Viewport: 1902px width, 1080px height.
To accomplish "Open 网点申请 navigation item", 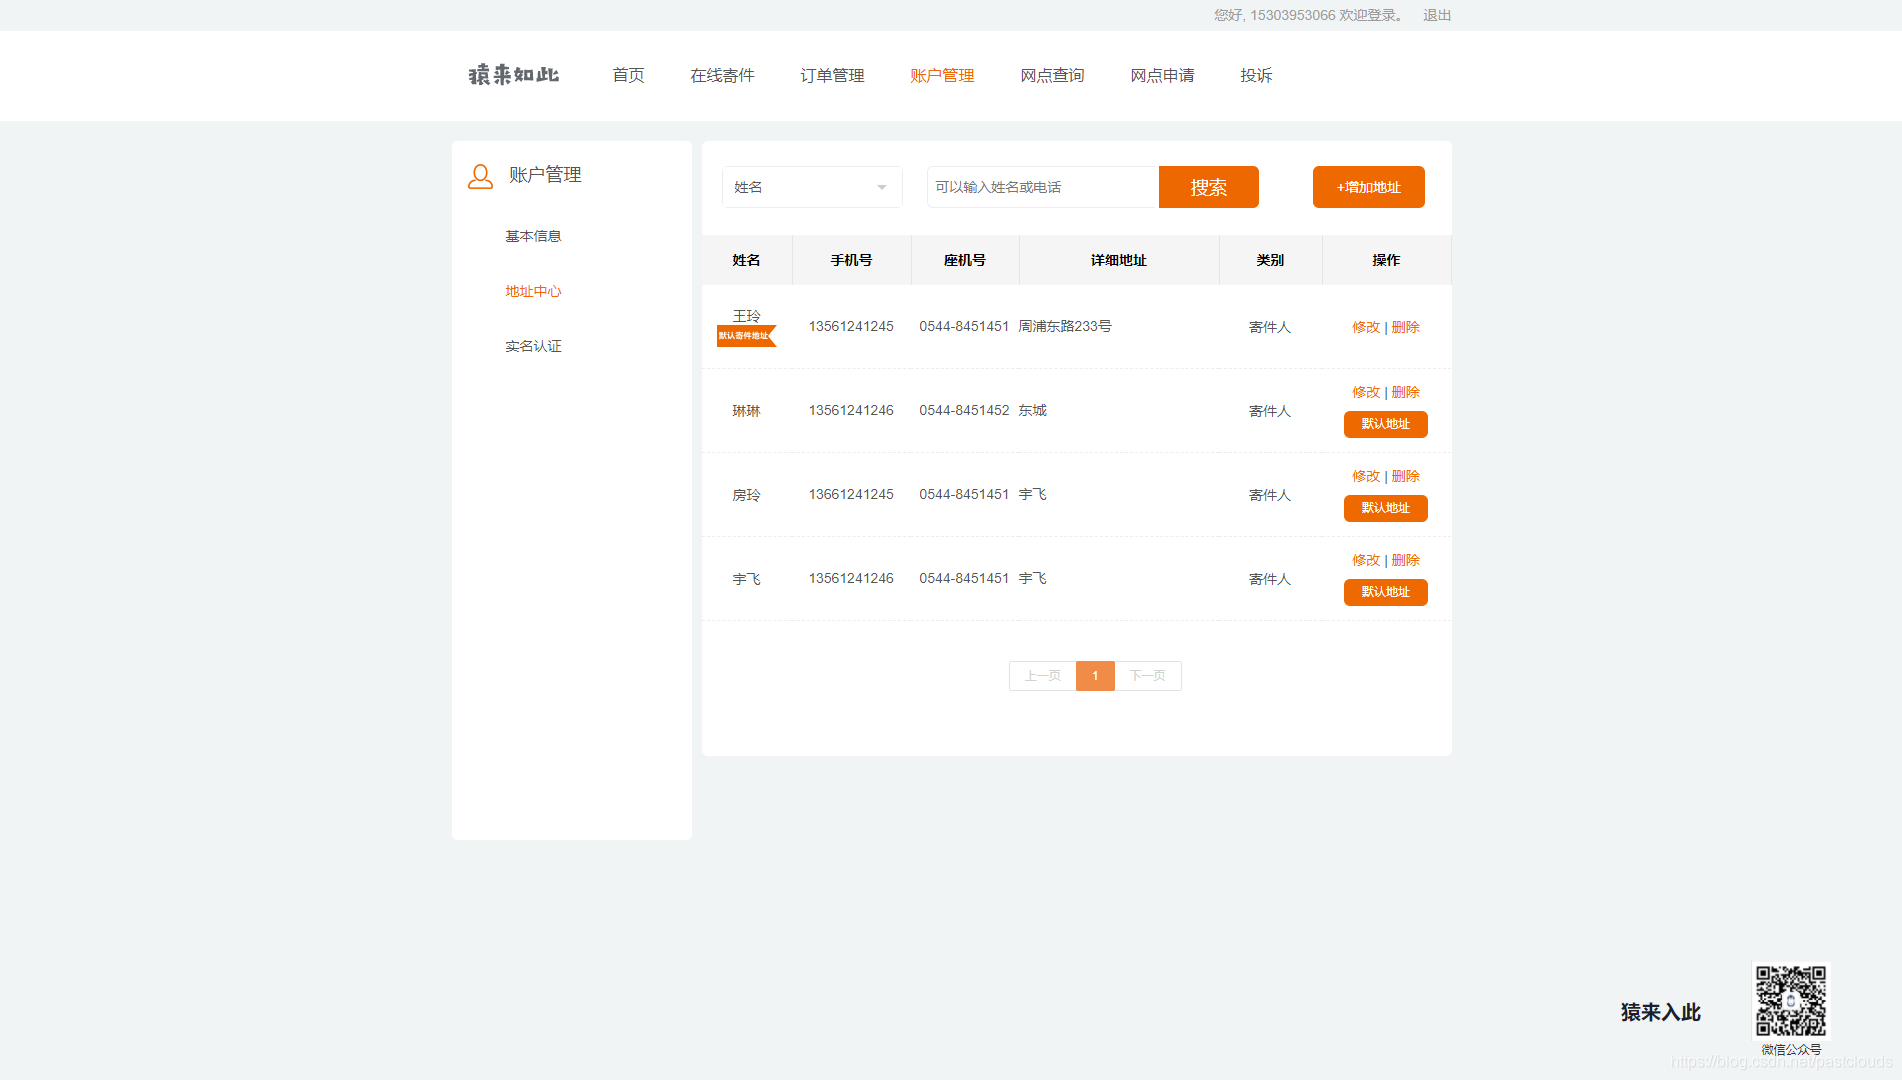I will coord(1162,75).
